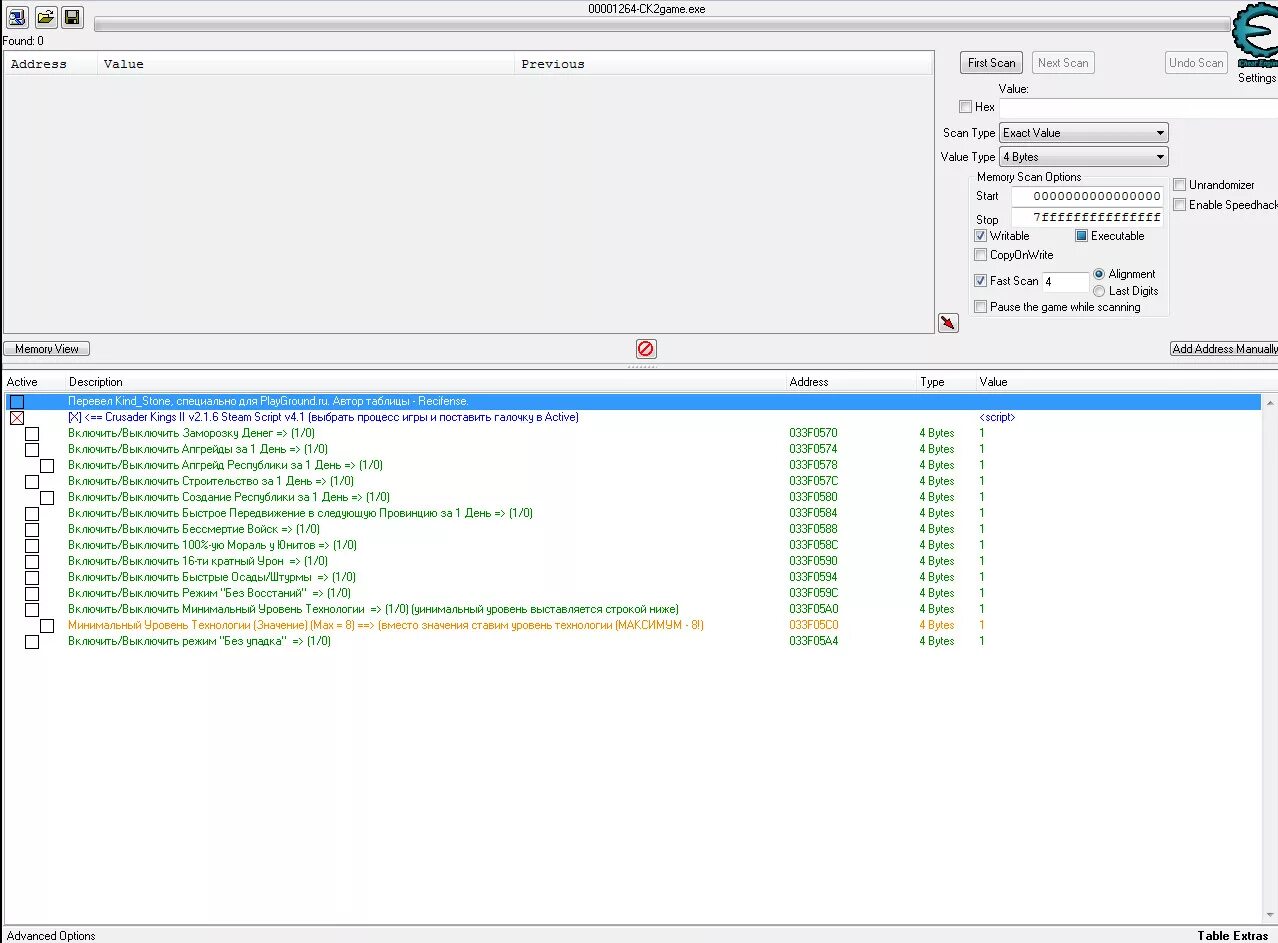Enable the CopyOnWrite checkbox
The image size is (1278, 943).
point(980,255)
